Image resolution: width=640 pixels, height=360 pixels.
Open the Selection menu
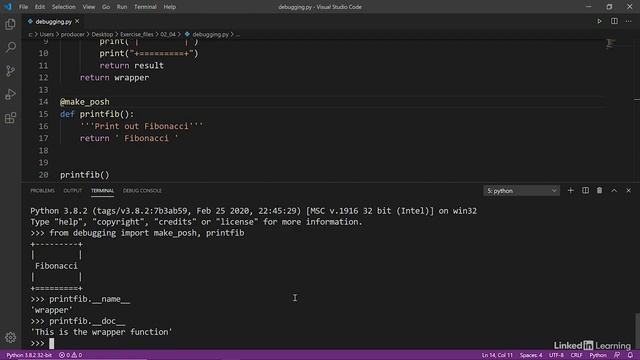click(x=64, y=7)
